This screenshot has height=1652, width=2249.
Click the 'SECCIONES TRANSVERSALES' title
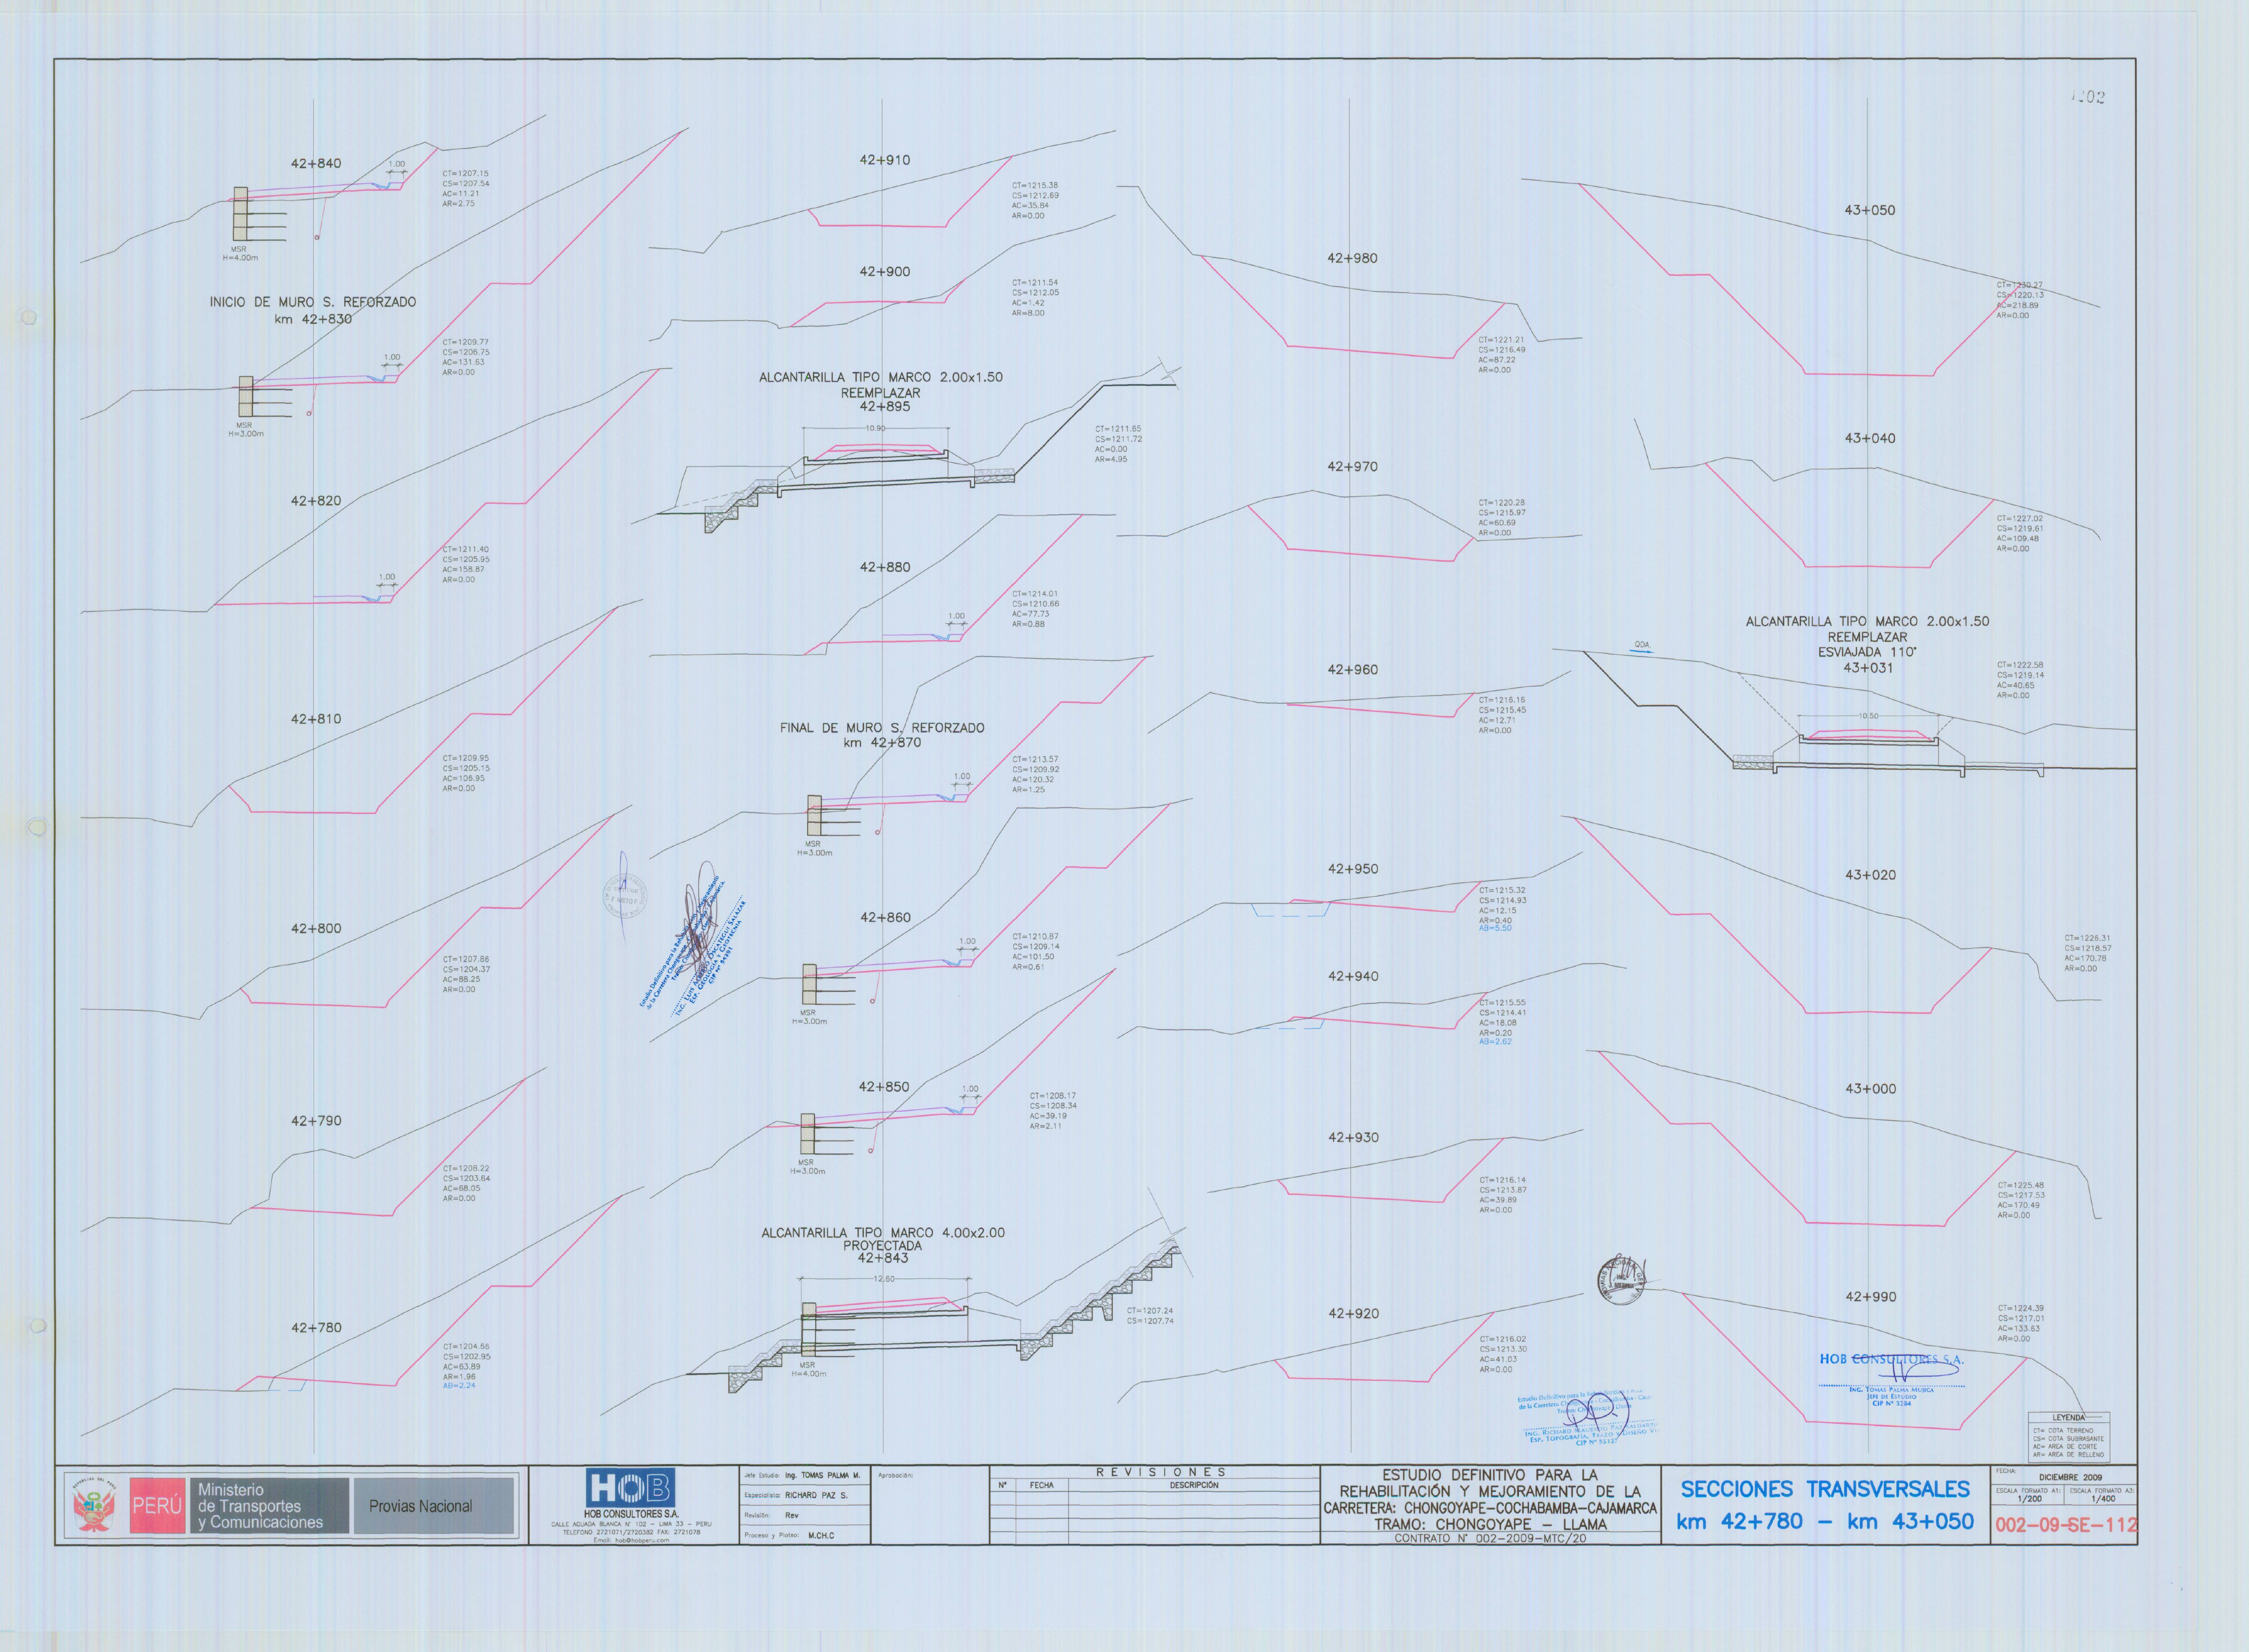point(1825,1489)
